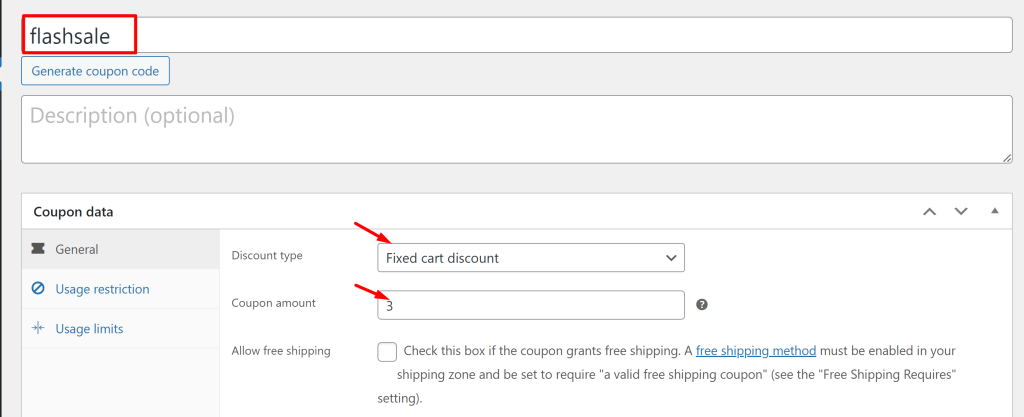Enable the Allow free shipping checkbox
The image size is (1024, 417).
pyautogui.click(x=387, y=352)
